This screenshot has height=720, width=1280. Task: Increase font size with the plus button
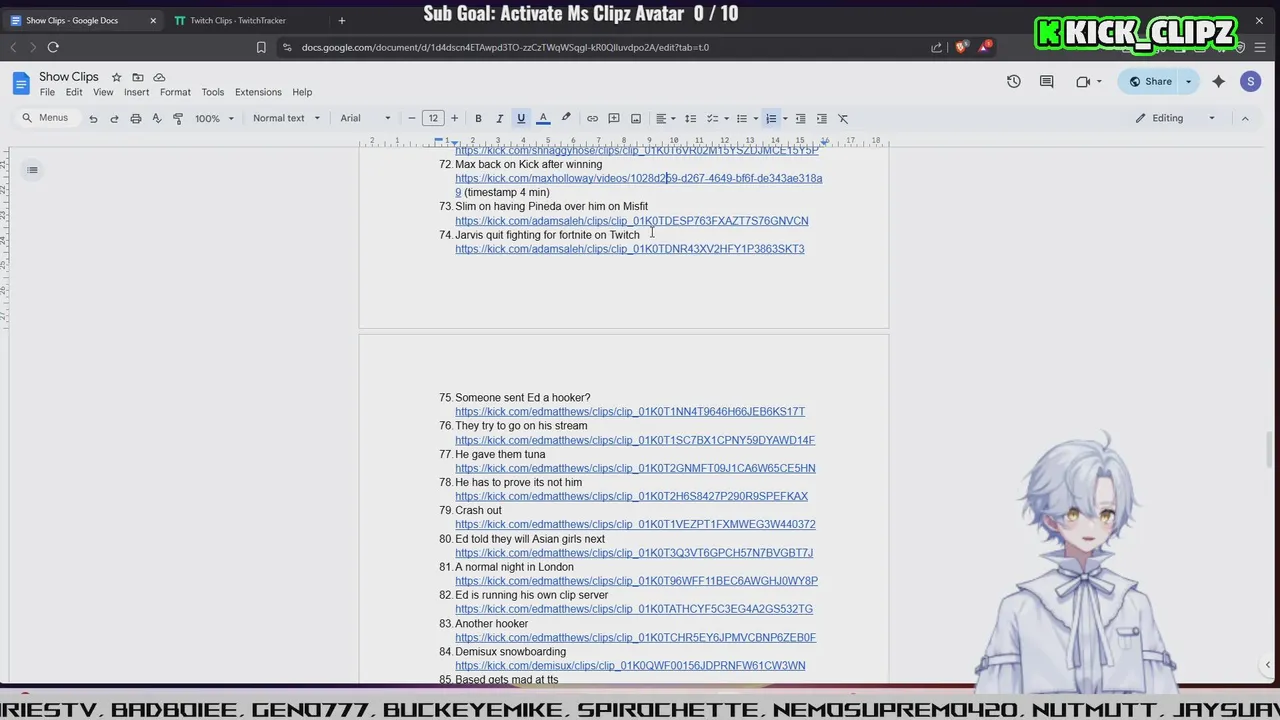point(454,118)
